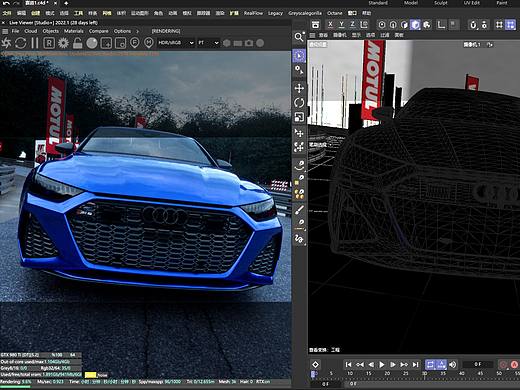
Task: Click the restart render circular arrows icon
Action: coord(20,43)
